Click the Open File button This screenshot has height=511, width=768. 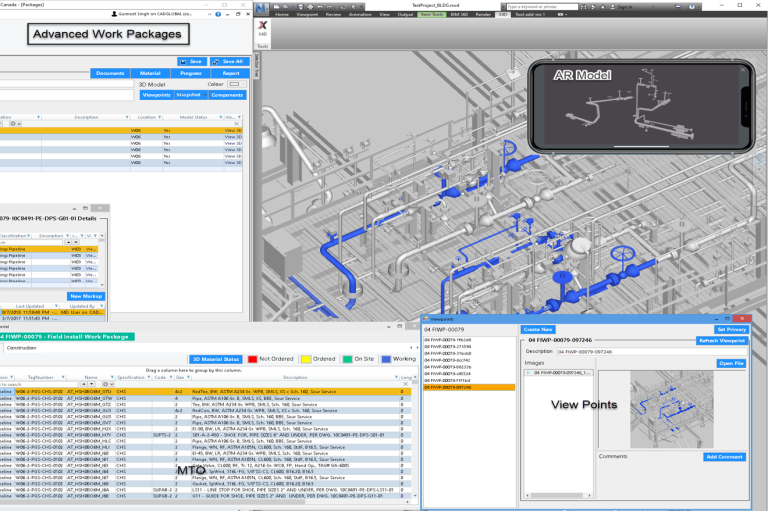731,363
